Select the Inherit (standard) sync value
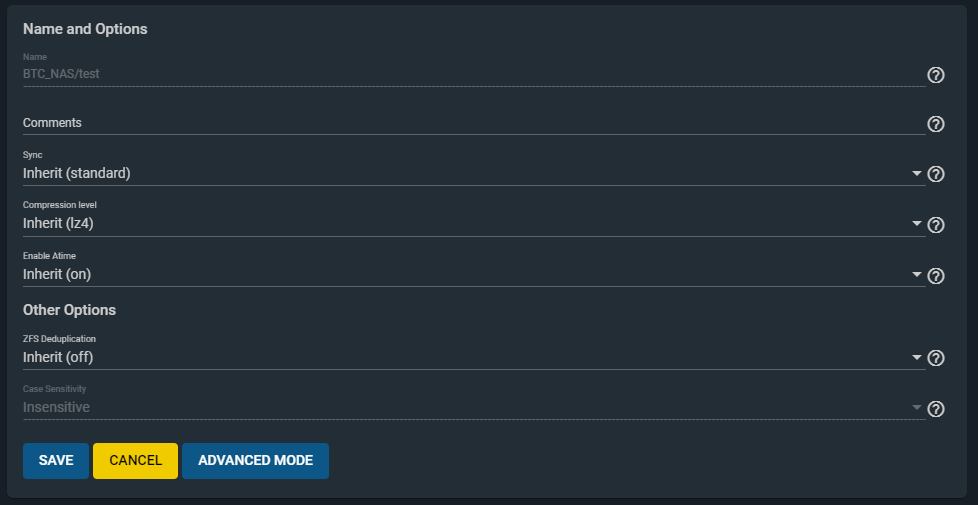This screenshot has height=505, width=978. (77, 174)
